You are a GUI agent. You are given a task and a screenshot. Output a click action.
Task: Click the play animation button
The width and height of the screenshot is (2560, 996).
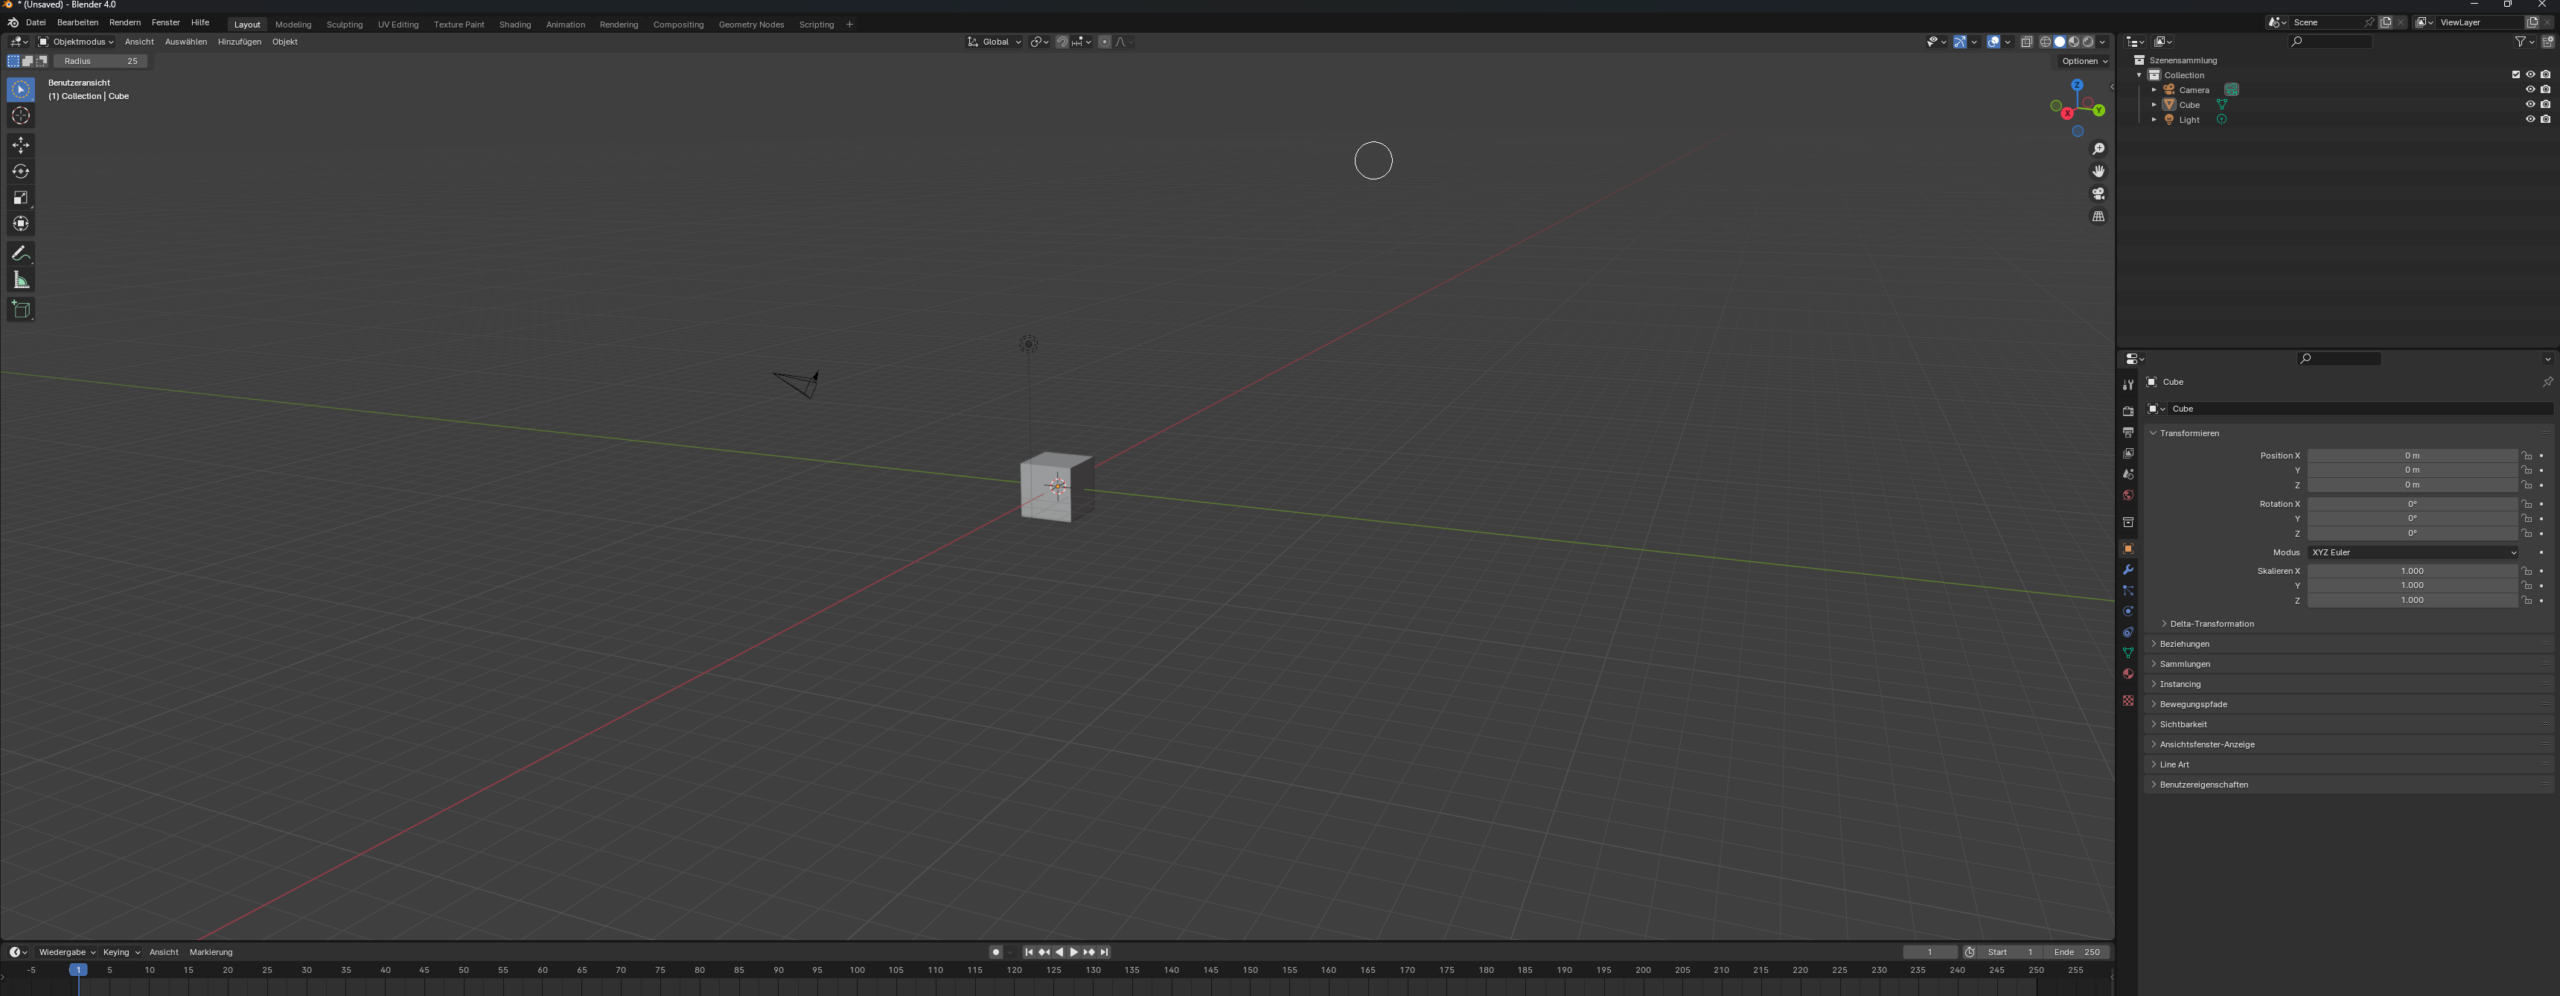pyautogui.click(x=1074, y=952)
